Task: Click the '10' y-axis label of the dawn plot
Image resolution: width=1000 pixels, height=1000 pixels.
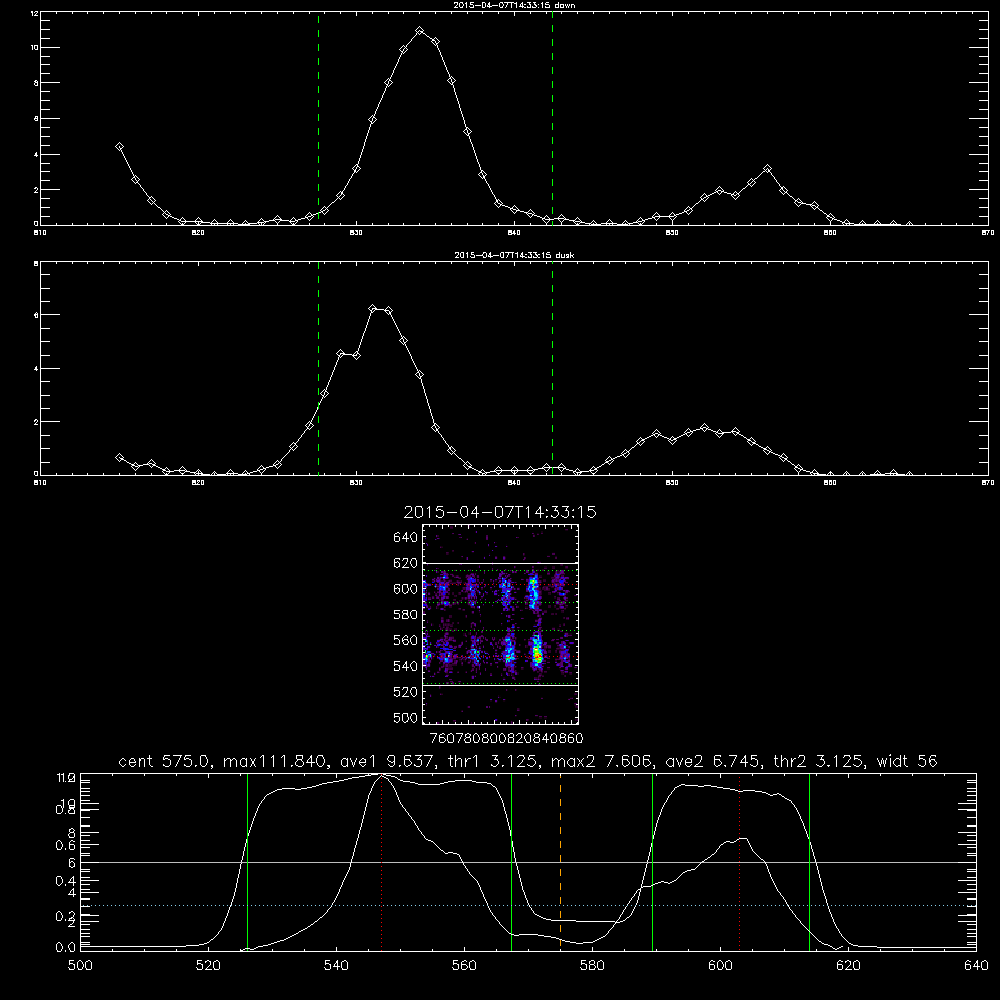Action: tap(35, 48)
